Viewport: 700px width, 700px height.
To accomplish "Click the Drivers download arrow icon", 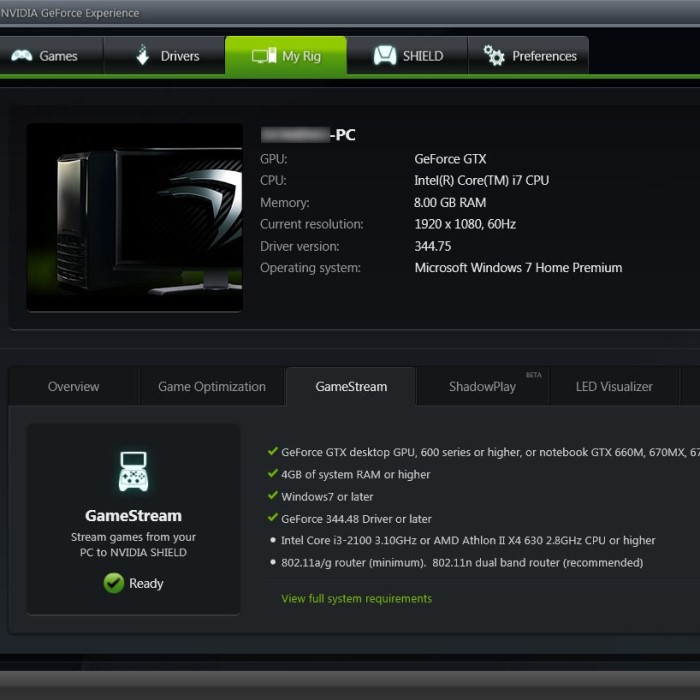I will coord(143,55).
